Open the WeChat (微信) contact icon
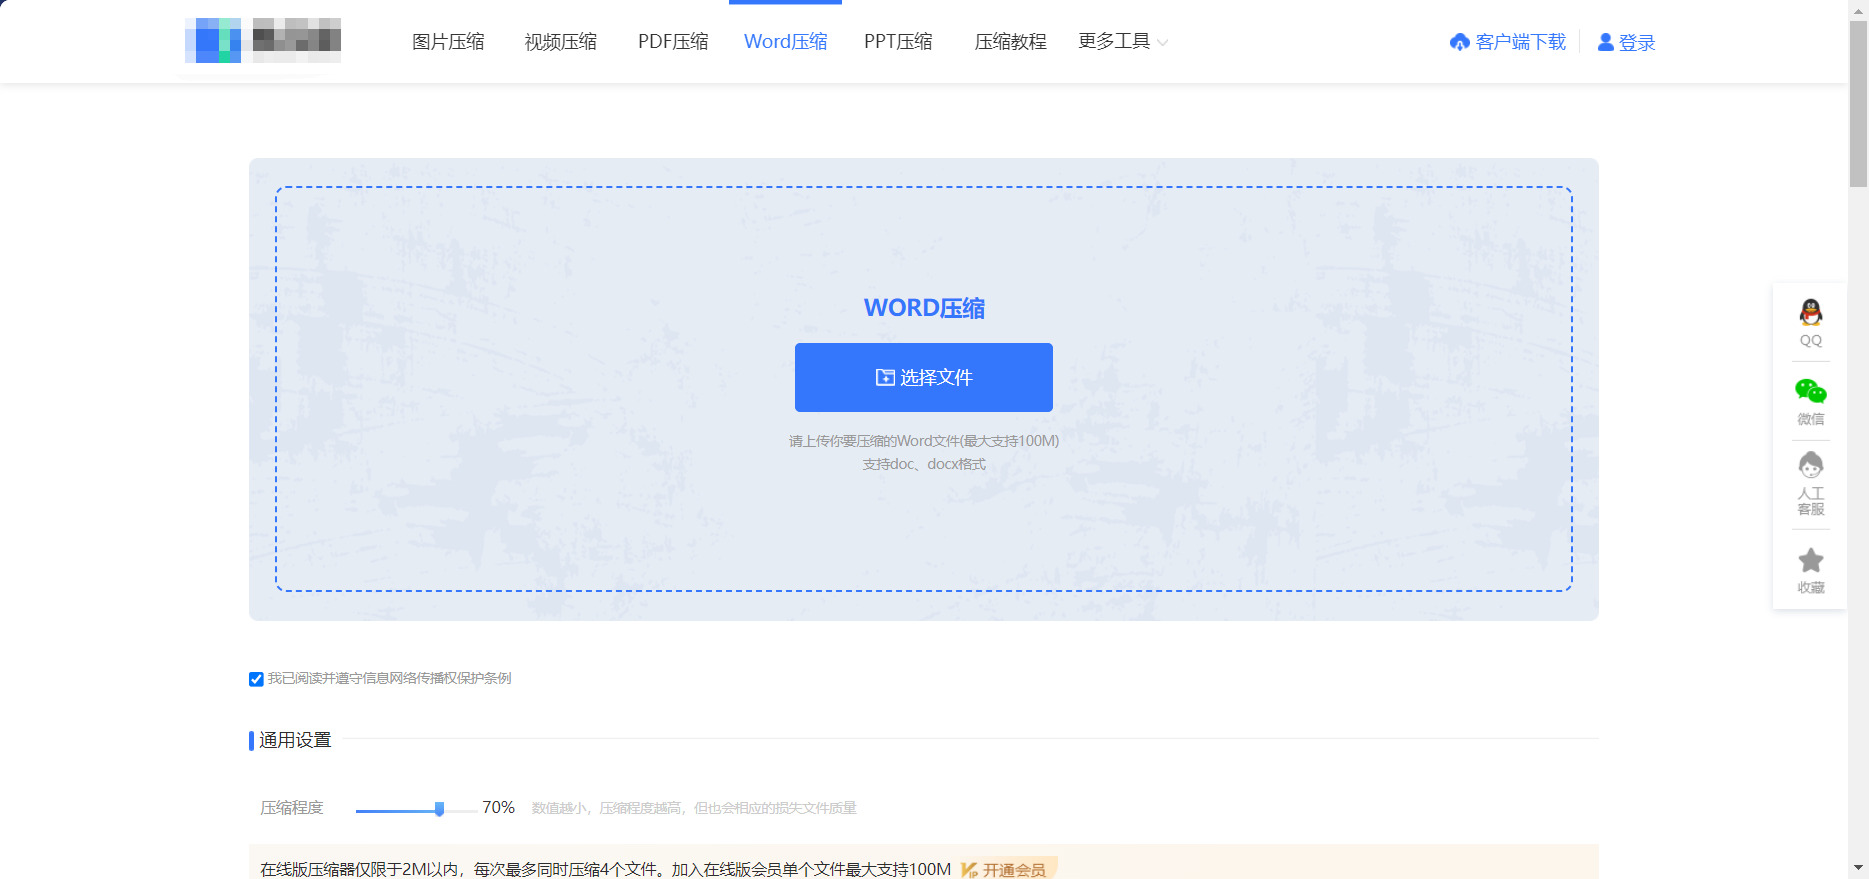Image resolution: width=1869 pixels, height=879 pixels. coord(1810,391)
